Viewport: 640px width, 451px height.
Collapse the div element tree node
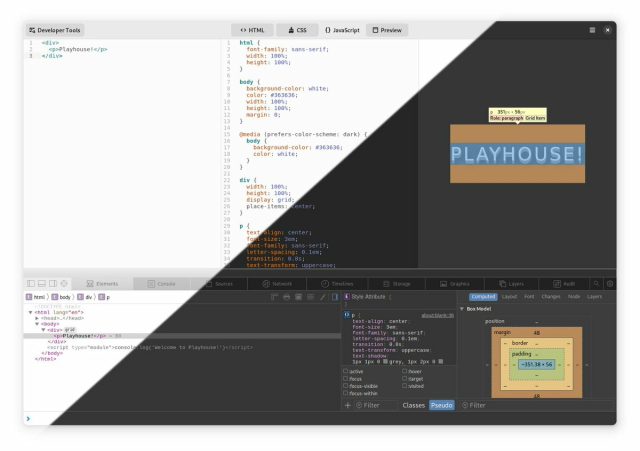tap(43, 329)
